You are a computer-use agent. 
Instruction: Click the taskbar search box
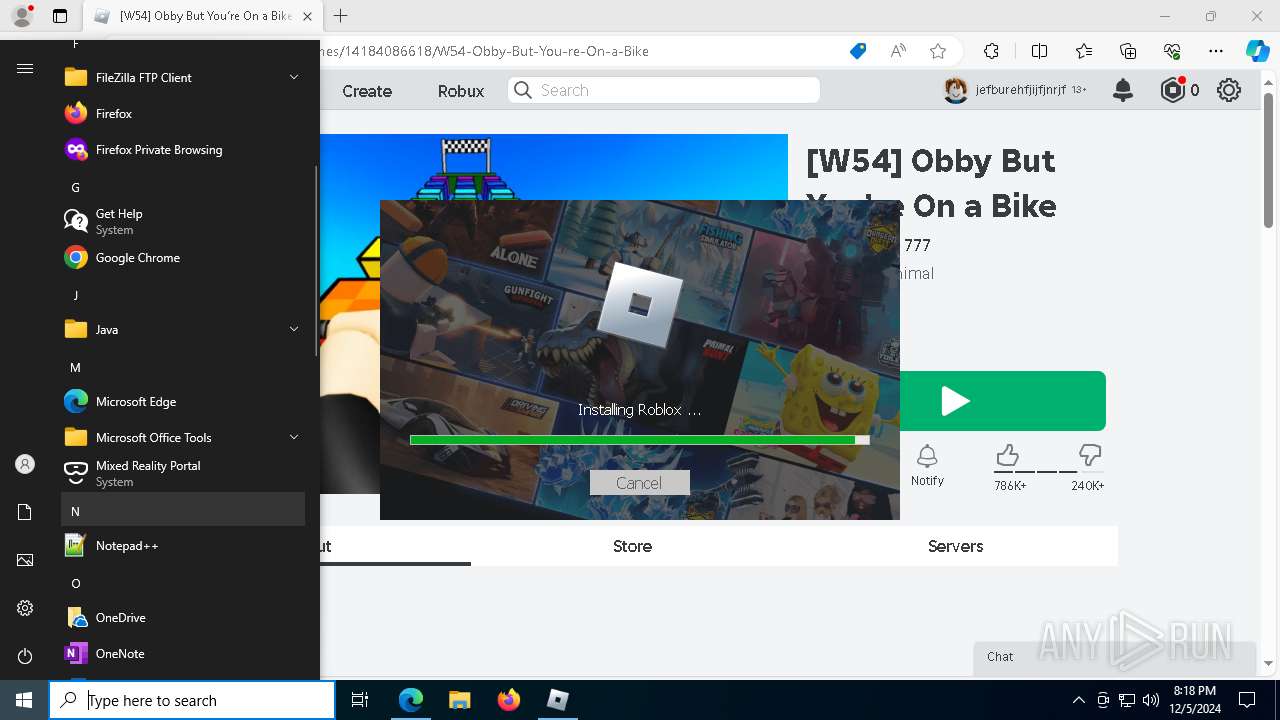click(x=192, y=700)
